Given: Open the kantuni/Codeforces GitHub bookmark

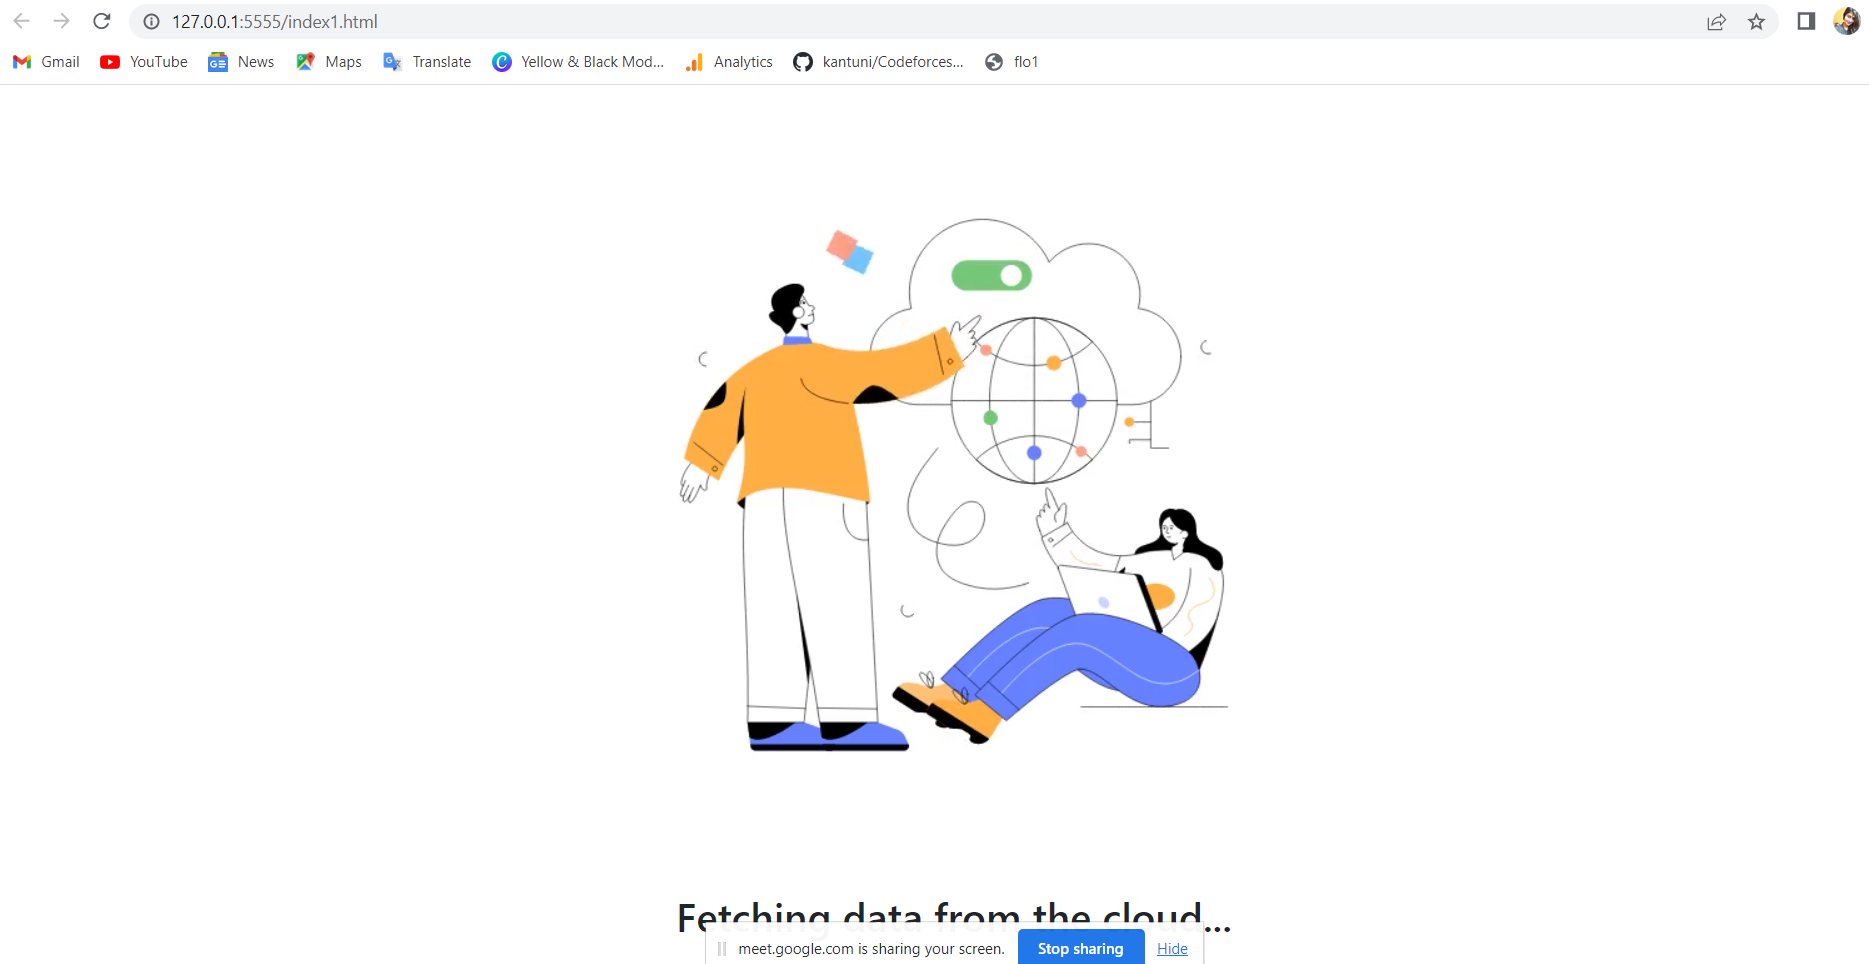Looking at the screenshot, I should pyautogui.click(x=879, y=62).
